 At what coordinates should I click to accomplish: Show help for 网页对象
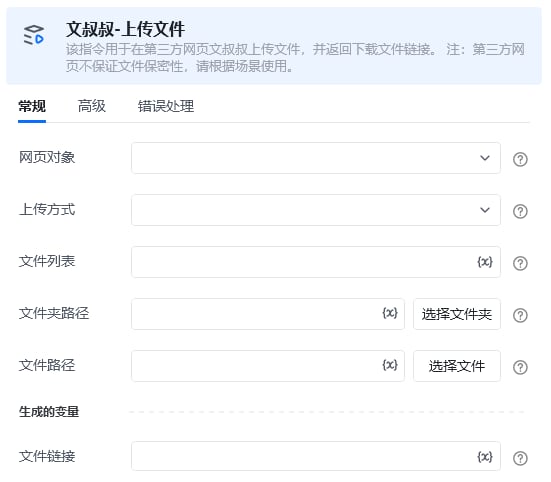tap(520, 159)
